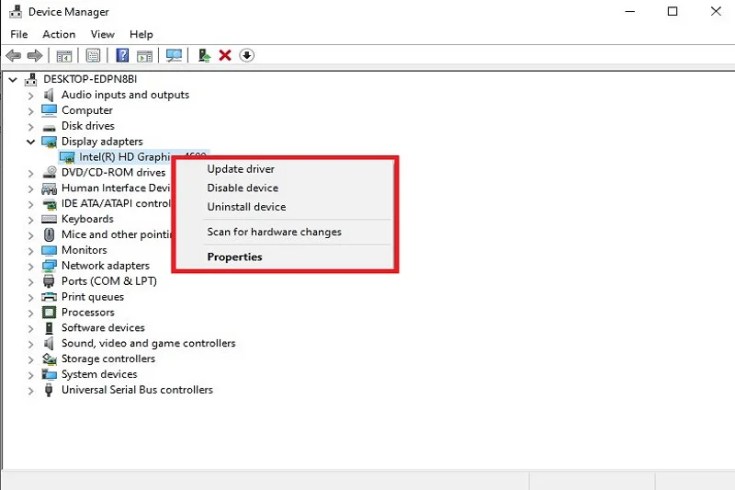Maximize the Device Manager window
Image resolution: width=735 pixels, height=490 pixels.
(x=672, y=11)
